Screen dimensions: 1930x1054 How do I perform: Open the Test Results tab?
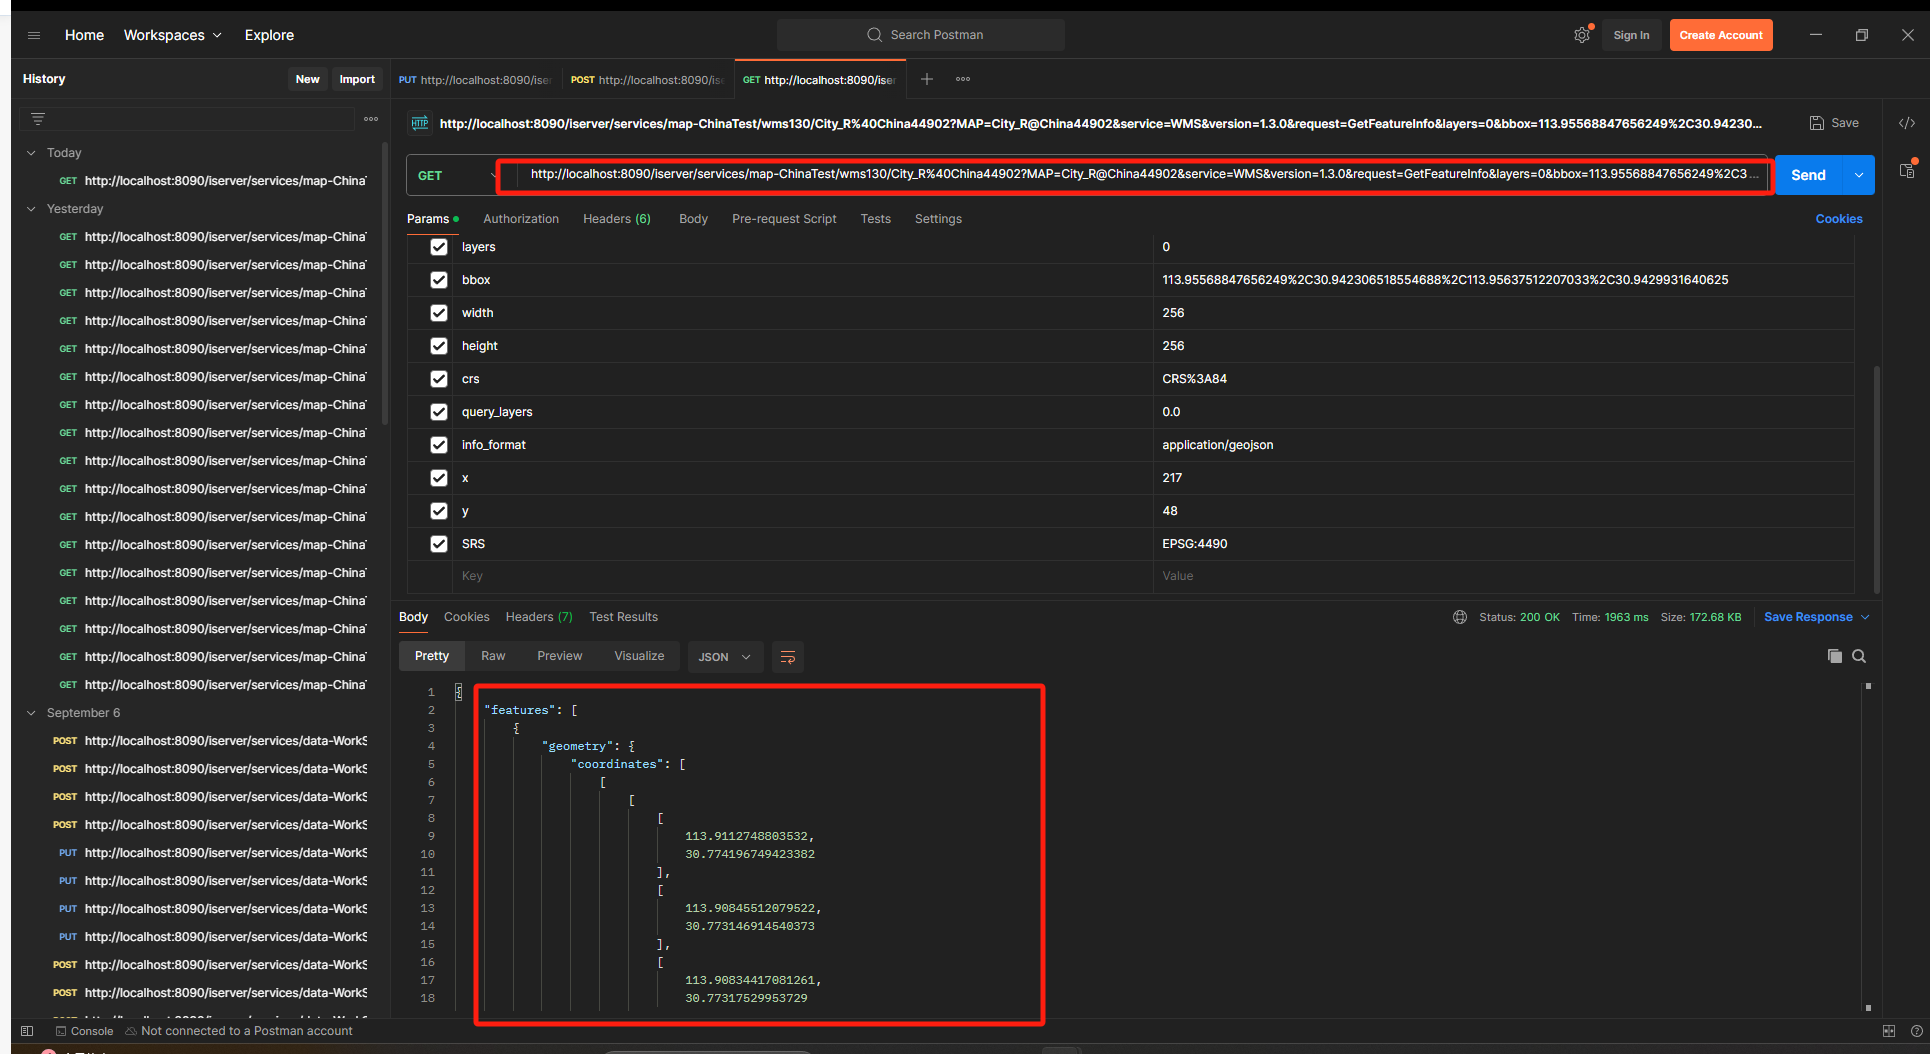point(624,617)
